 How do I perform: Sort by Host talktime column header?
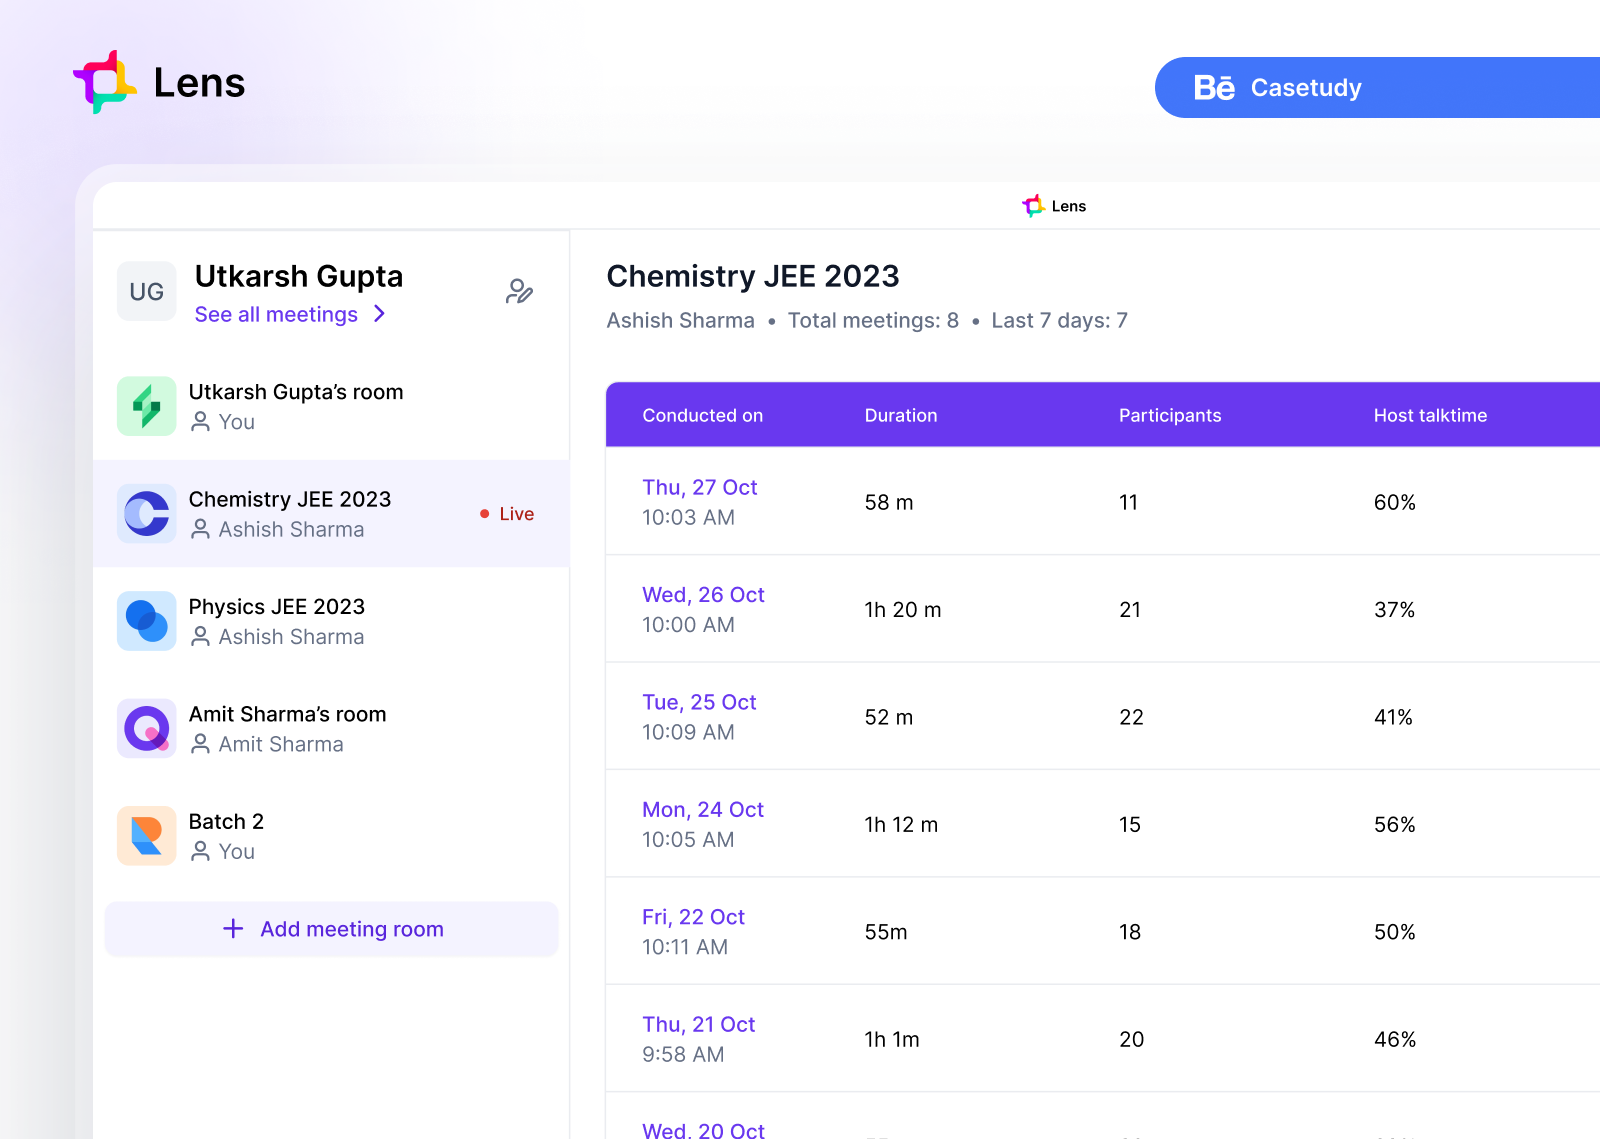[1429, 415]
